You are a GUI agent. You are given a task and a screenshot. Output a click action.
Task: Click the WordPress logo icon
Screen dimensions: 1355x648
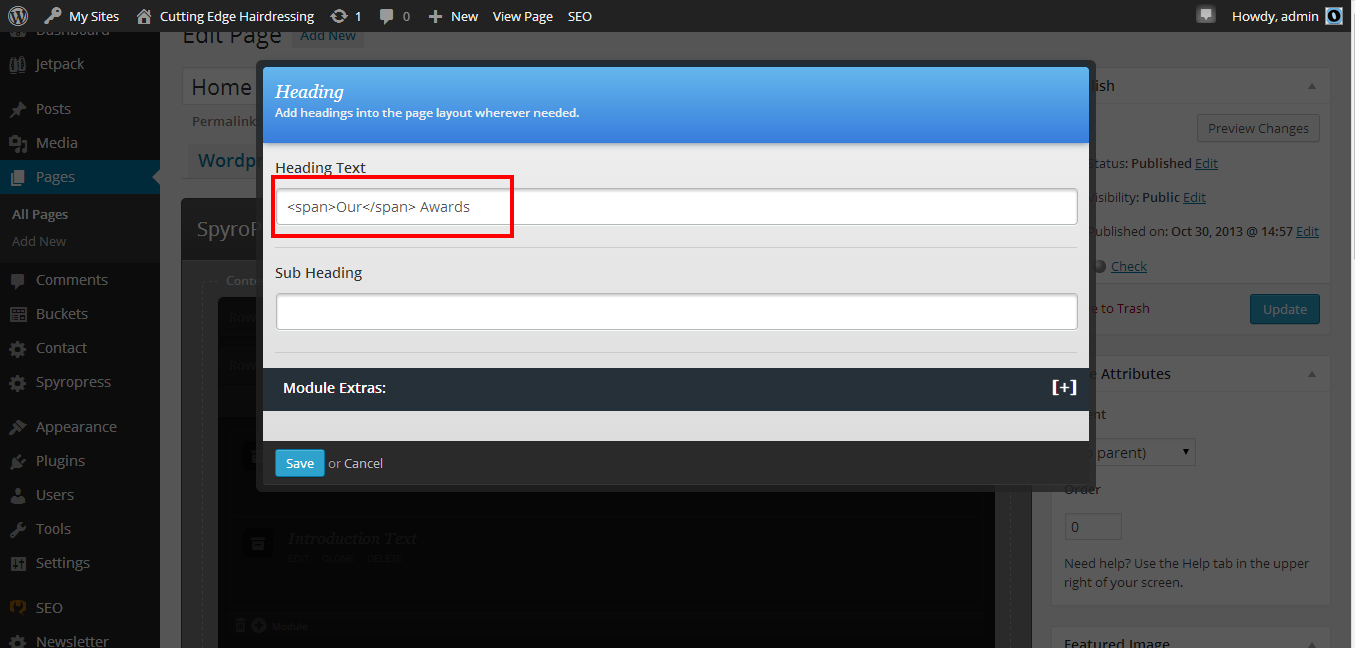pyautogui.click(x=17, y=16)
